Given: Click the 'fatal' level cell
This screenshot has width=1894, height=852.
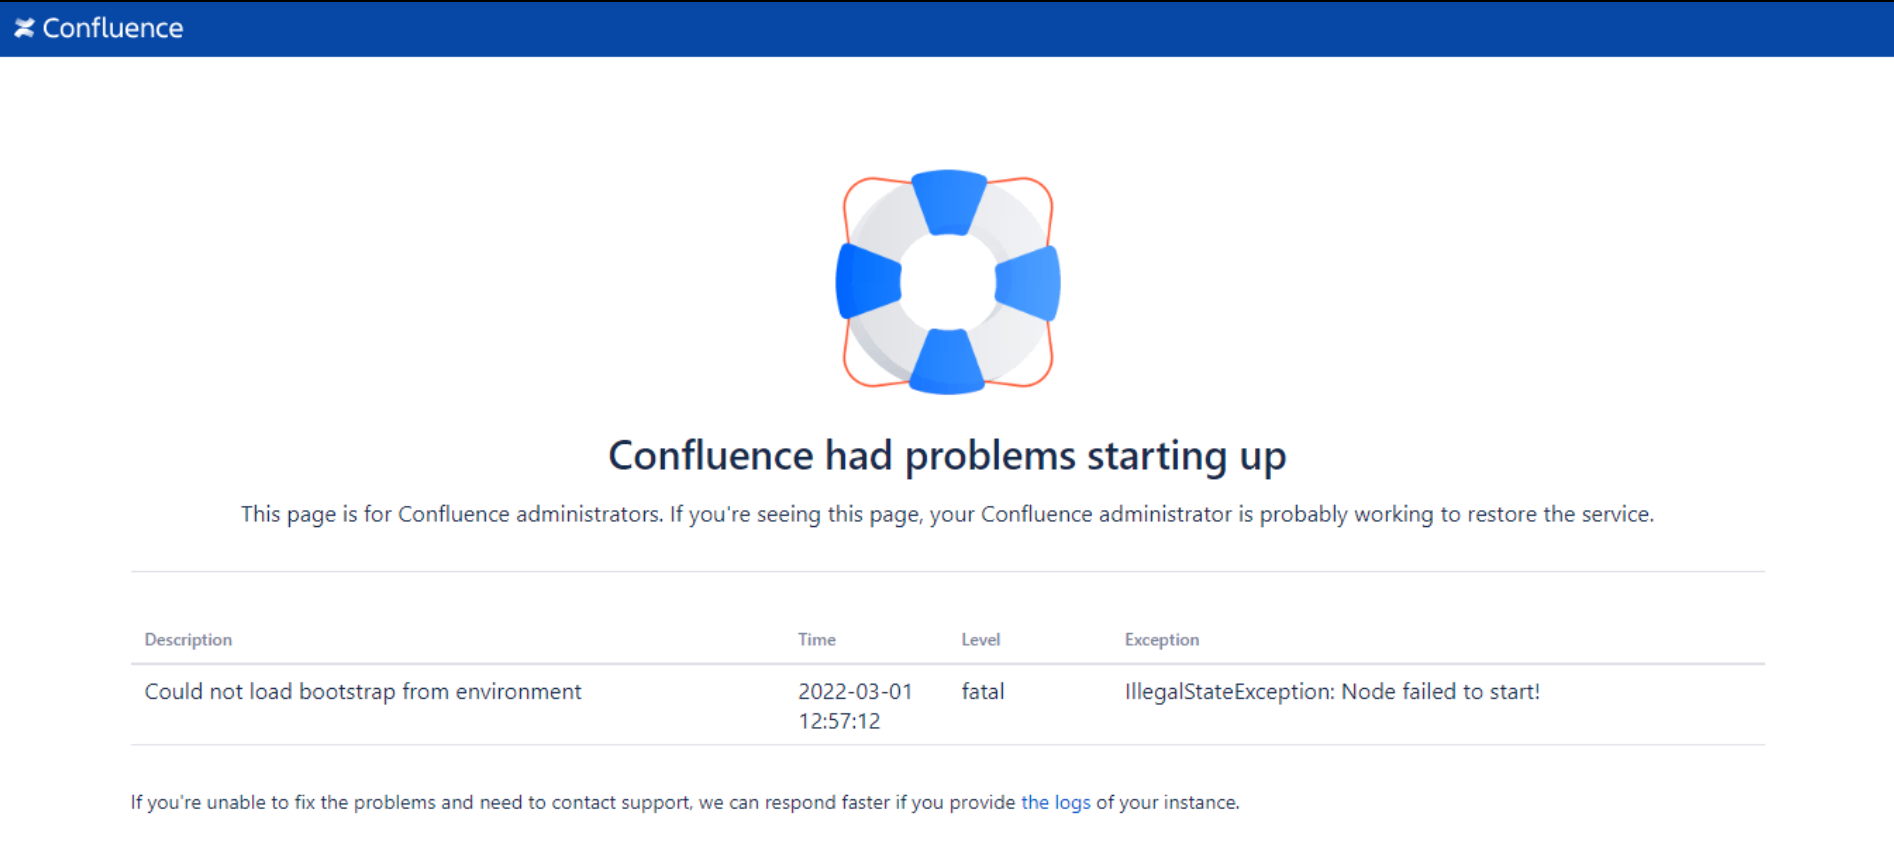Looking at the screenshot, I should (x=983, y=691).
